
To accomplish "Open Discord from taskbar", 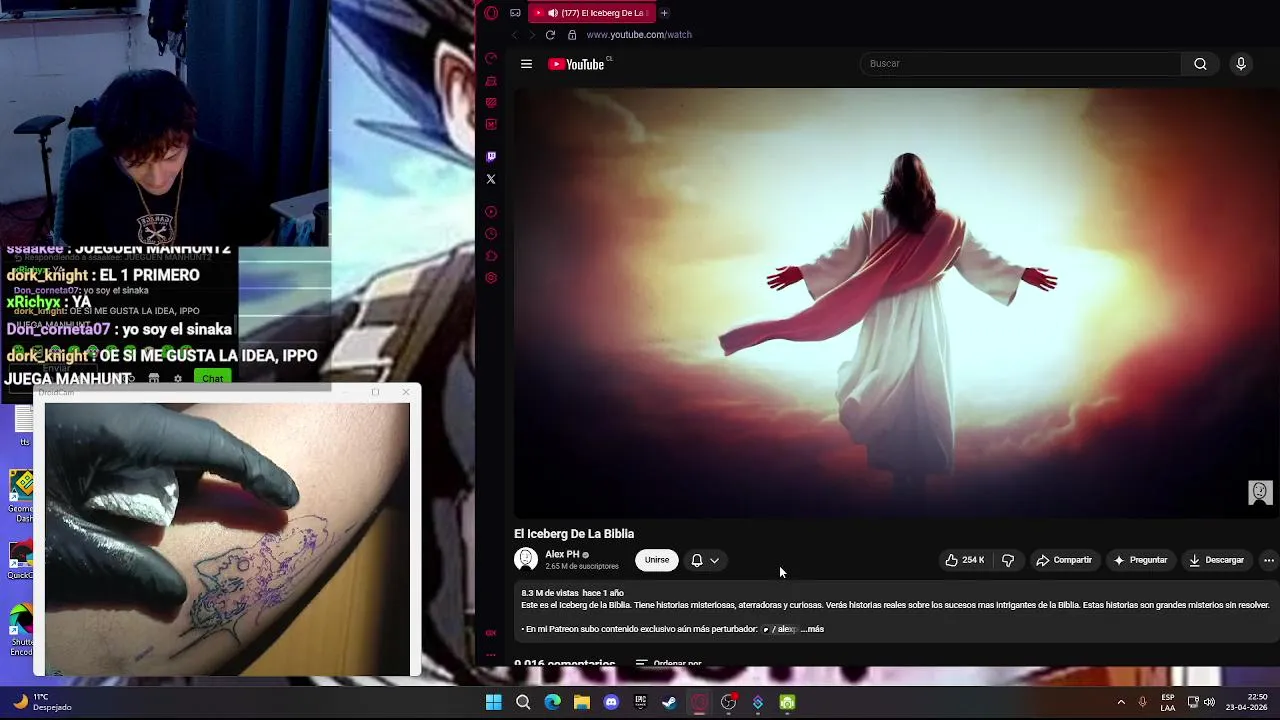I will point(611,702).
